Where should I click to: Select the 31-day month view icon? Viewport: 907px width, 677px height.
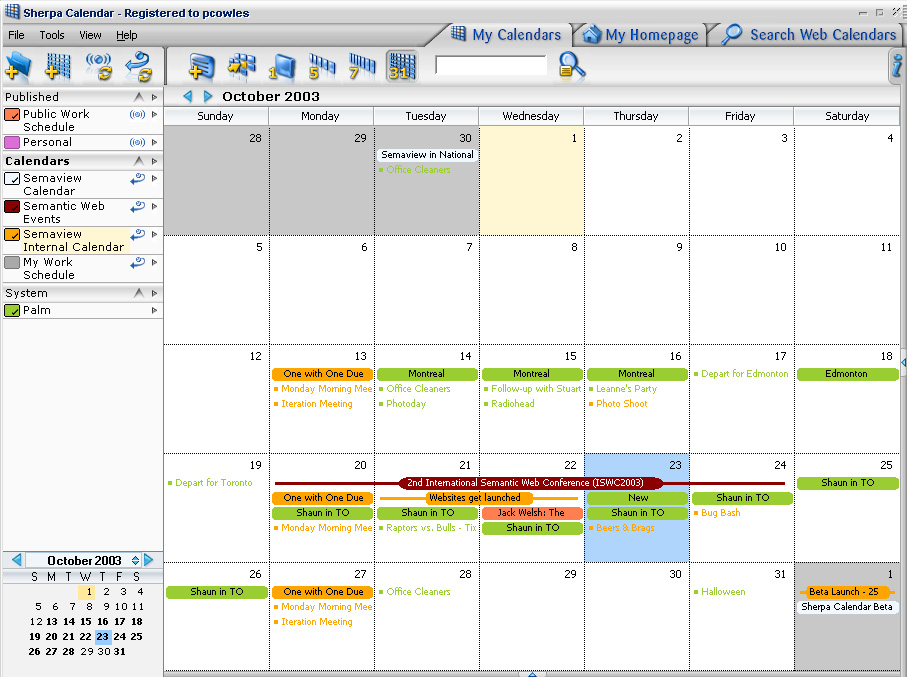pyautogui.click(x=401, y=66)
